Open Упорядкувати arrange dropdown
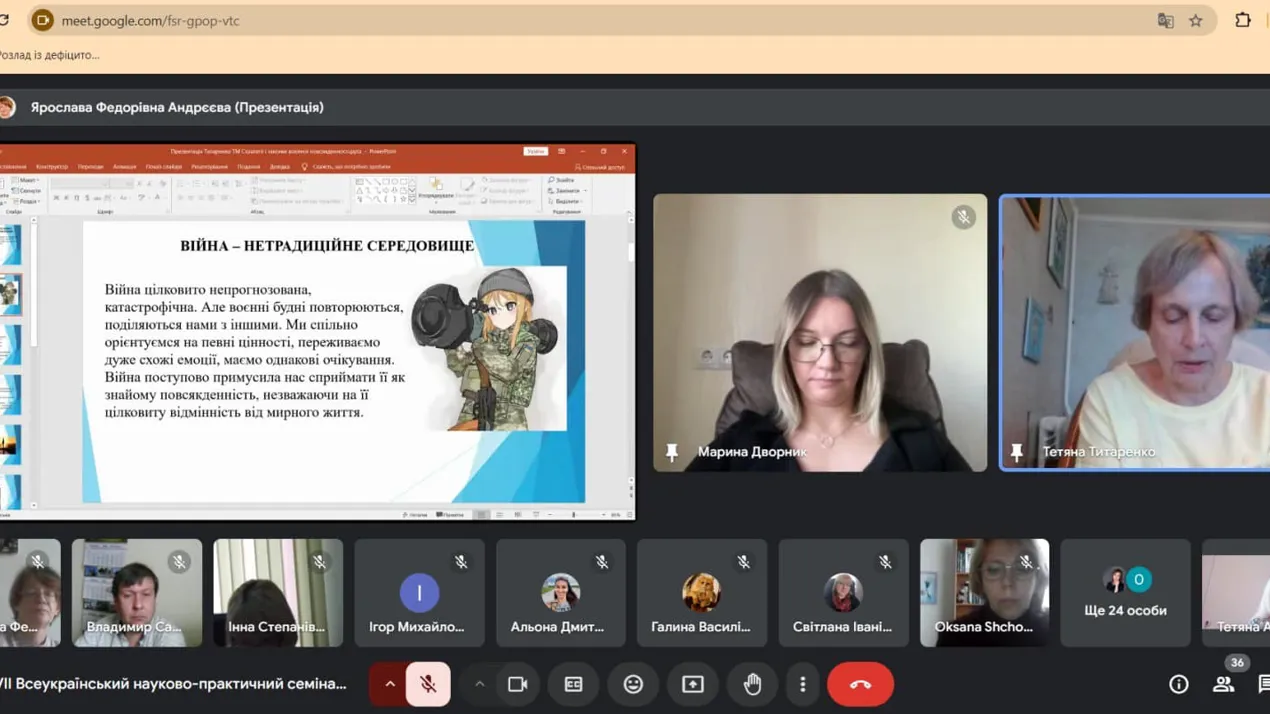 (435, 192)
